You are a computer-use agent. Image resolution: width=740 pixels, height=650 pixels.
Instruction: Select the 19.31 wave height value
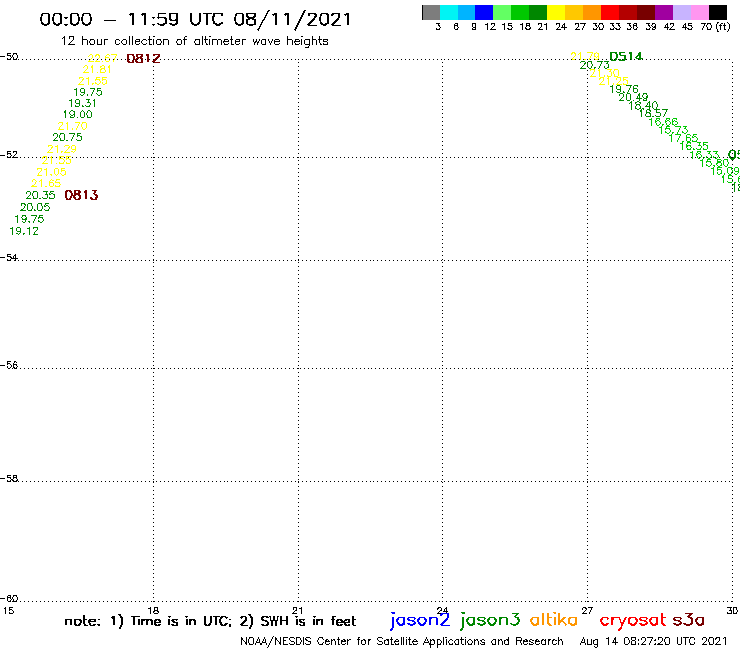pyautogui.click(x=82, y=103)
